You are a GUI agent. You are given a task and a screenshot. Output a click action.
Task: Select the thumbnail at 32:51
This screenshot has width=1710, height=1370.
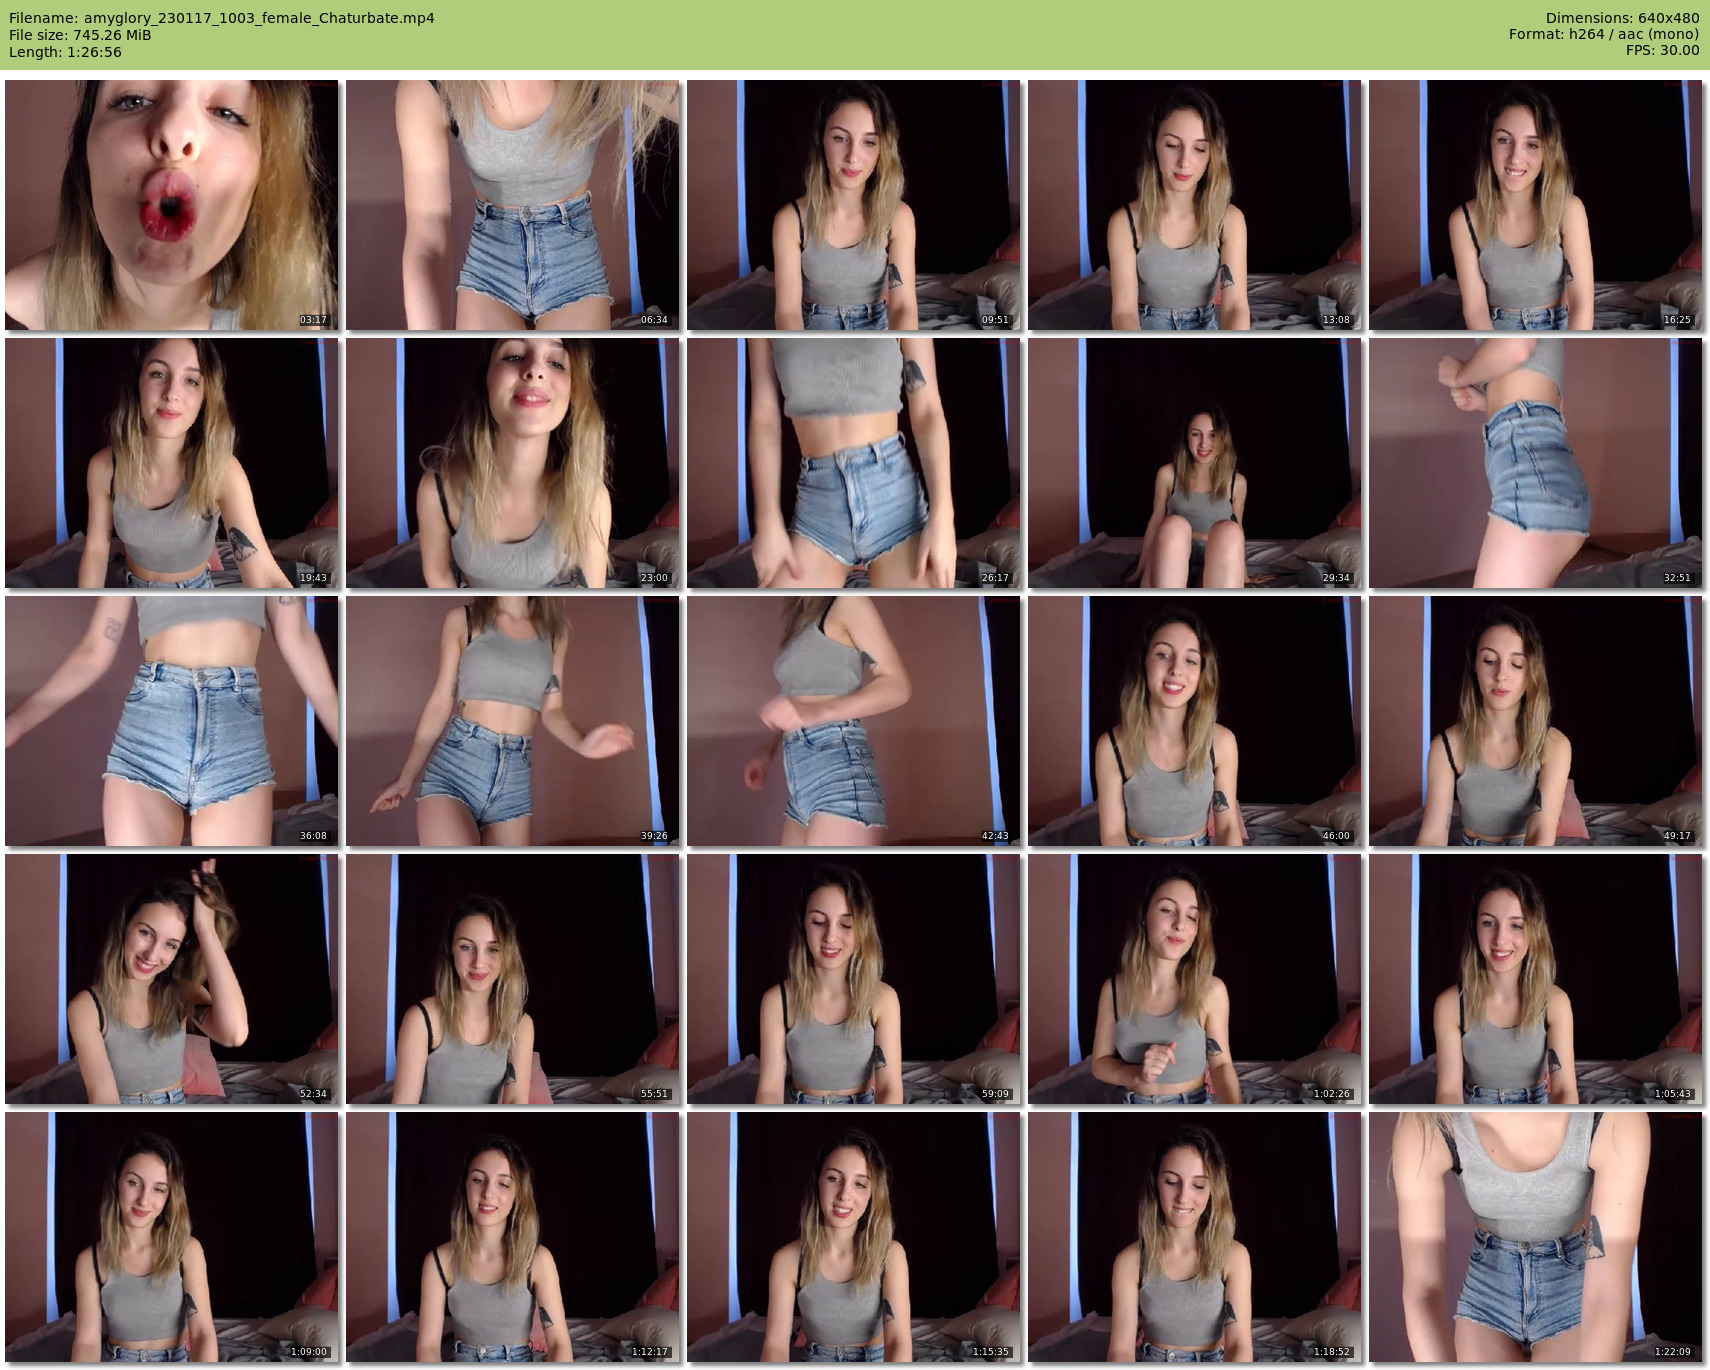pyautogui.click(x=1535, y=463)
